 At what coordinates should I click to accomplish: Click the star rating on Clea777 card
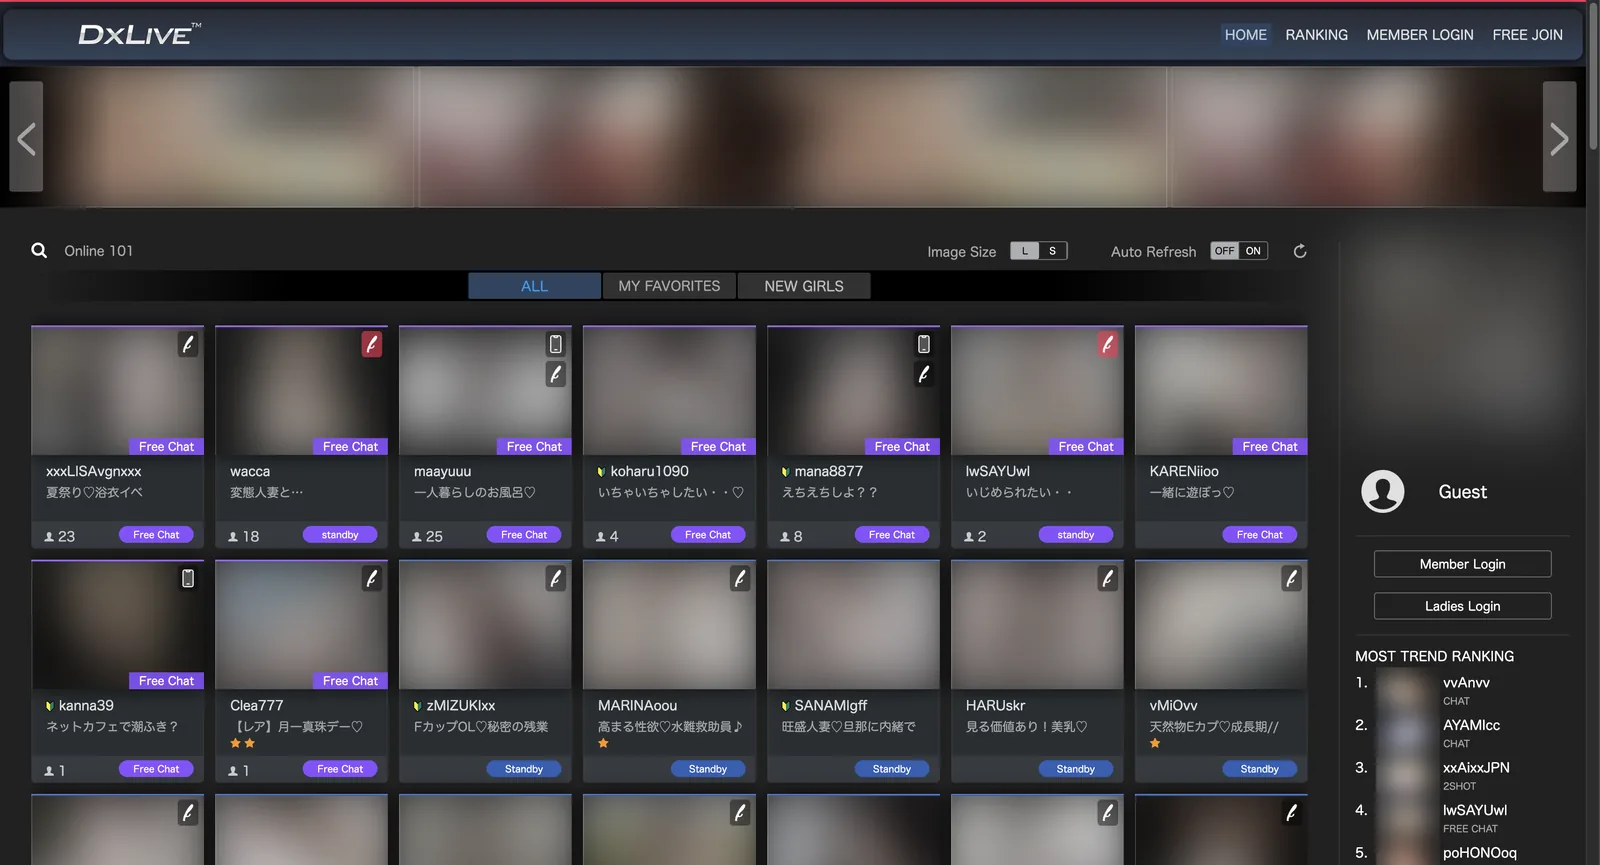(243, 743)
